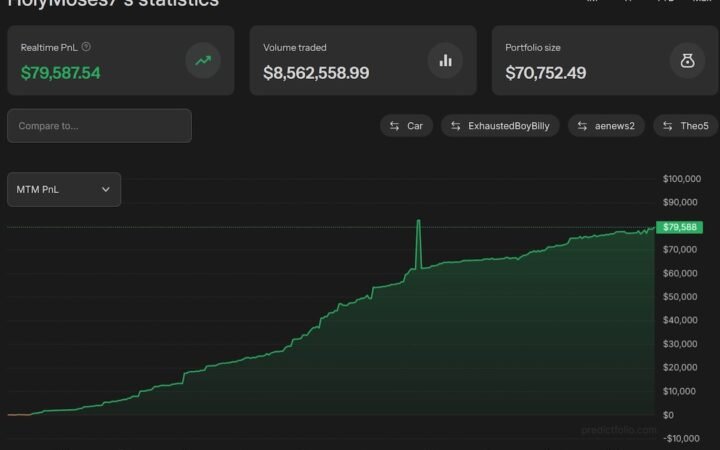
Task: Click the Realtime PnL help question-mark icon
Action: point(86,47)
